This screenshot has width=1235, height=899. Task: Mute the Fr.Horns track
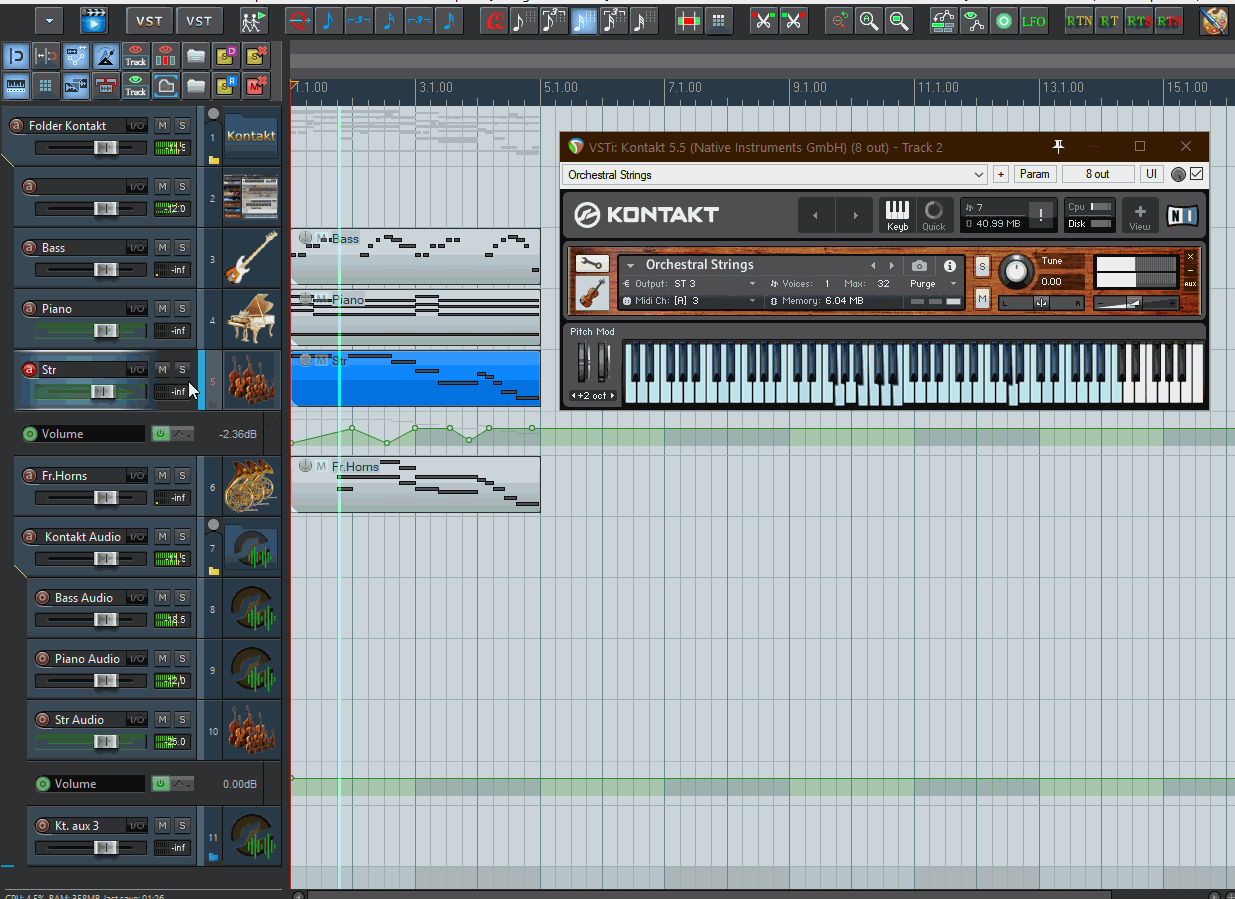coord(162,475)
